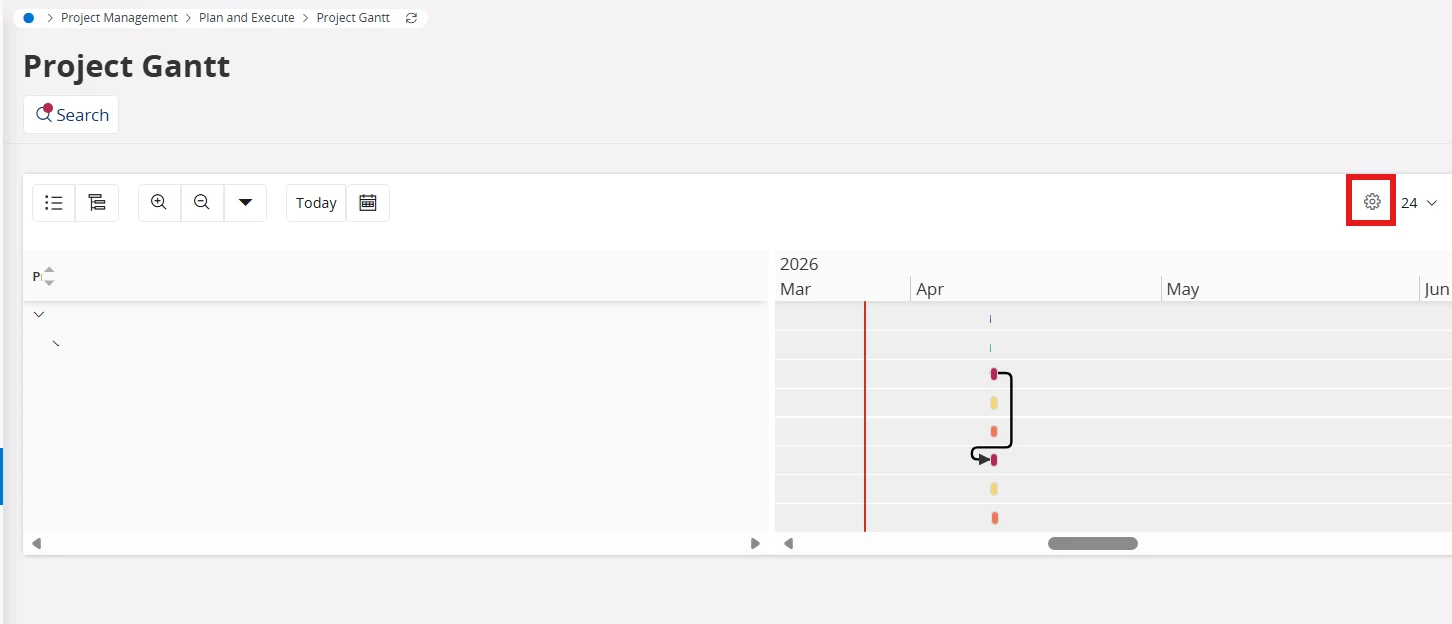Open the Gantt settings gear

click(x=1372, y=202)
